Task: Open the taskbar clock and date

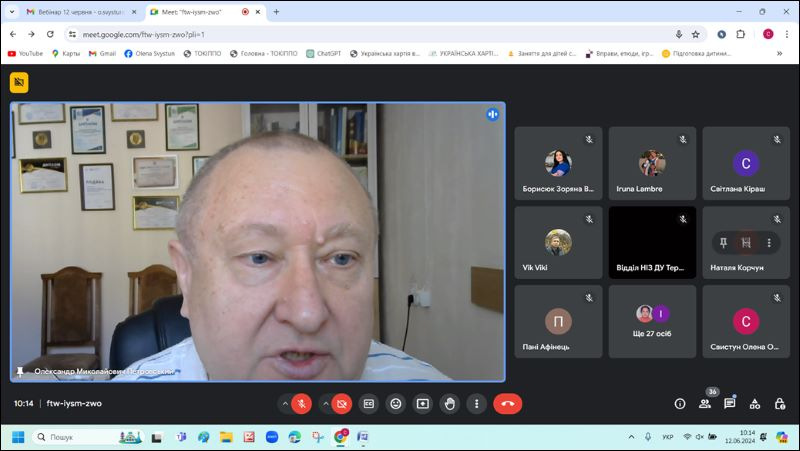Action: tap(739, 437)
